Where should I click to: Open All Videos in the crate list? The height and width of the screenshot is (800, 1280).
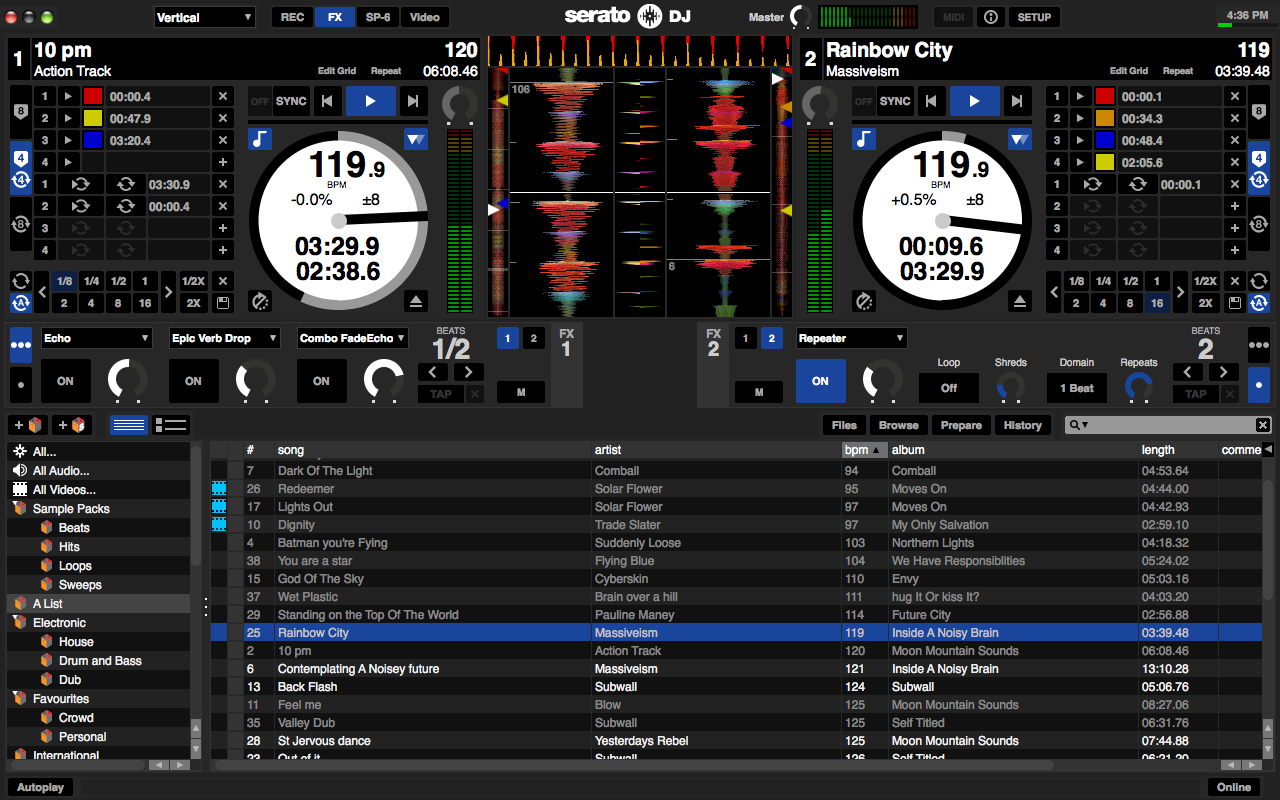[64, 490]
